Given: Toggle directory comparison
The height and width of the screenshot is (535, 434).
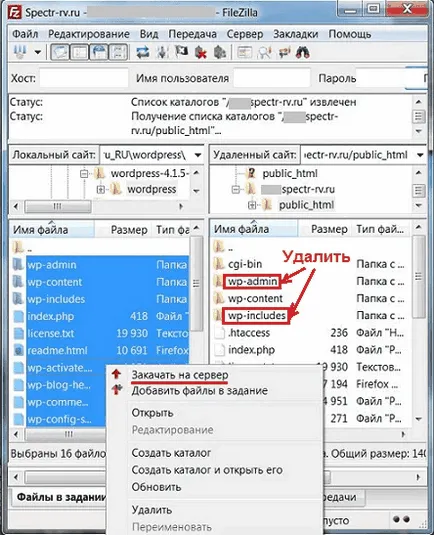Looking at the screenshot, I should (x=264, y=53).
